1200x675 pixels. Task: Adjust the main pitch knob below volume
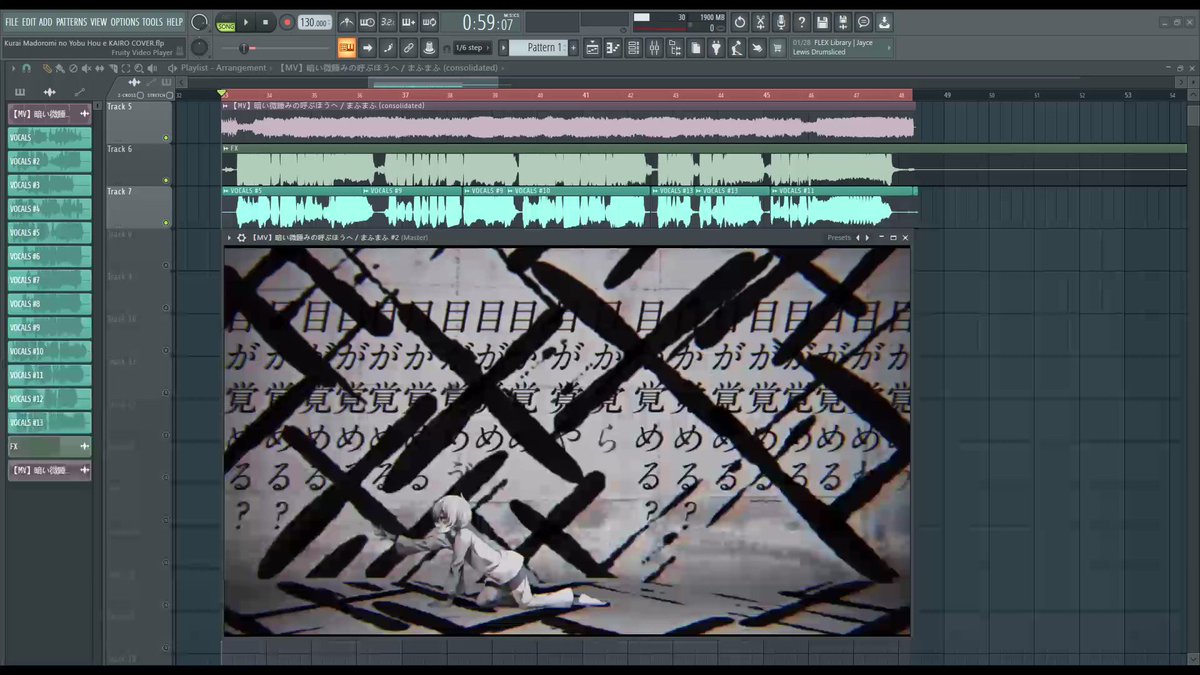click(199, 47)
